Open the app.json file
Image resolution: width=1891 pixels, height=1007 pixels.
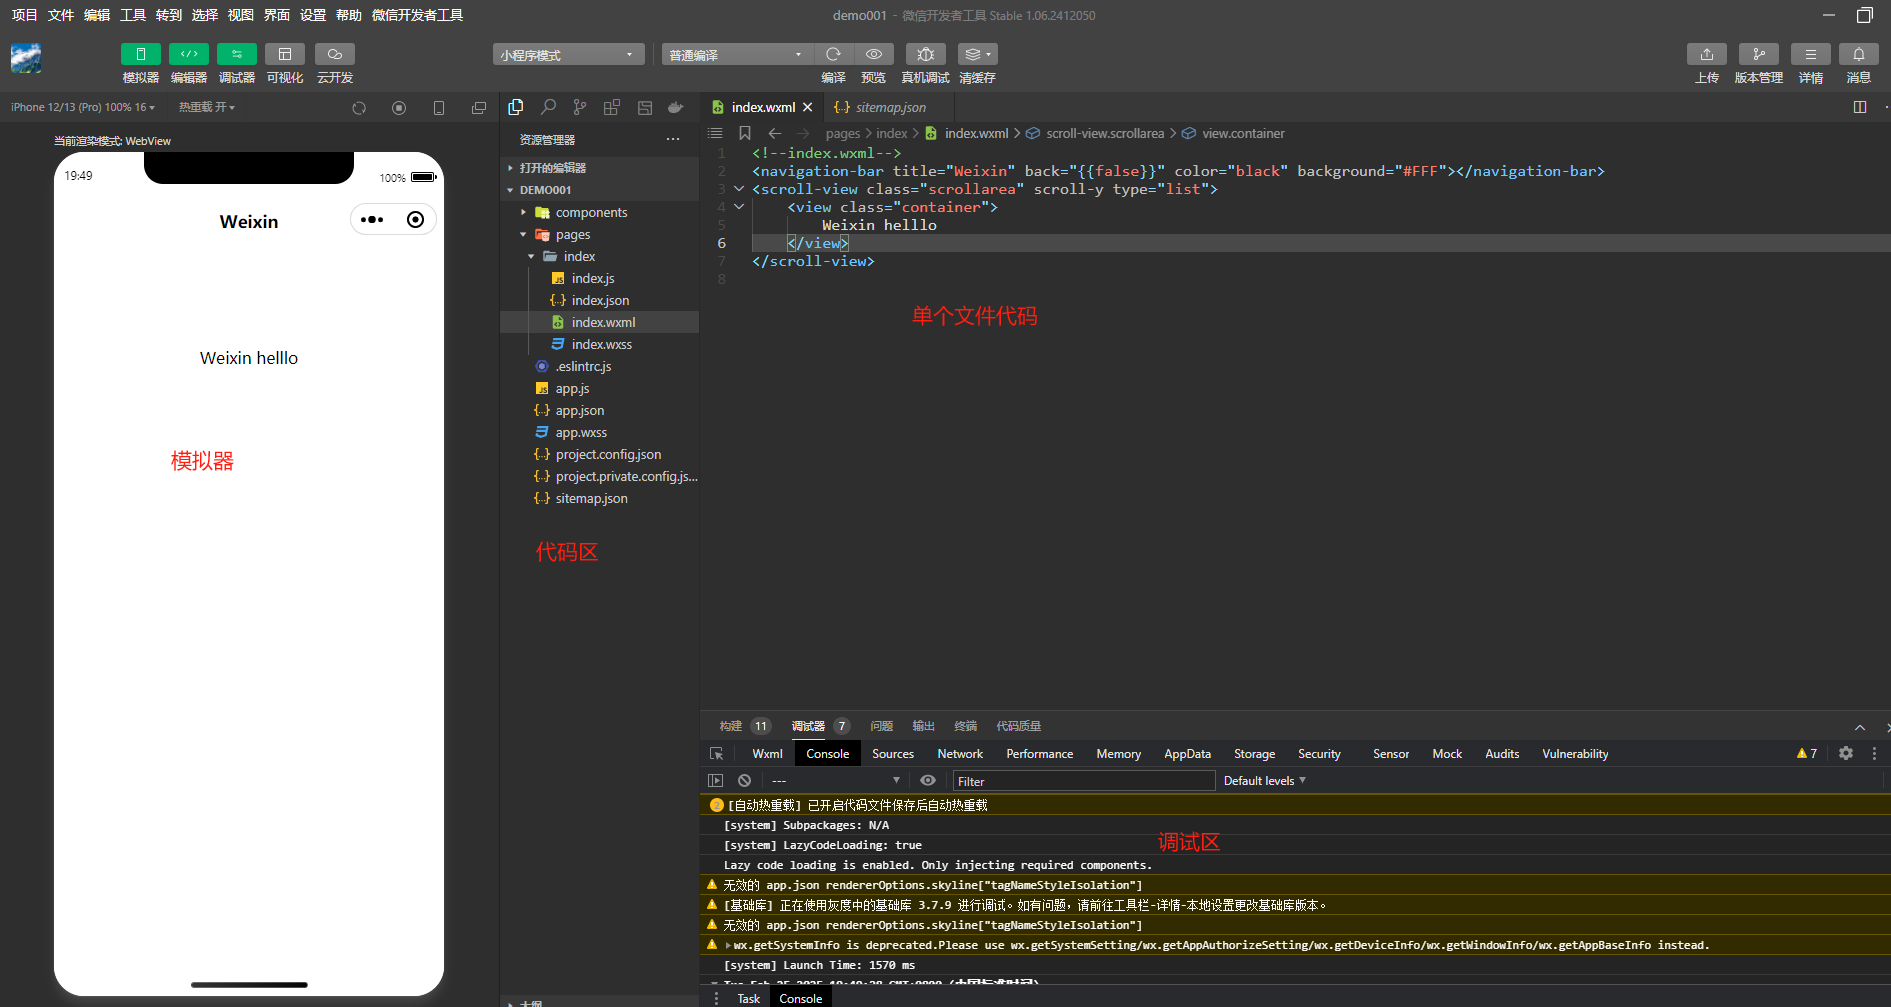click(x=579, y=411)
